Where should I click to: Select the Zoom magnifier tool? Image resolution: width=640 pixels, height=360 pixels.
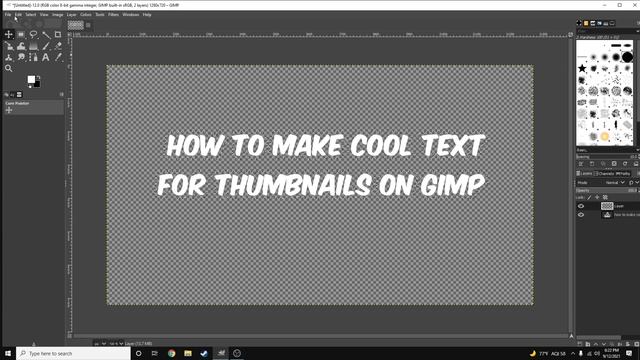[x=9, y=68]
